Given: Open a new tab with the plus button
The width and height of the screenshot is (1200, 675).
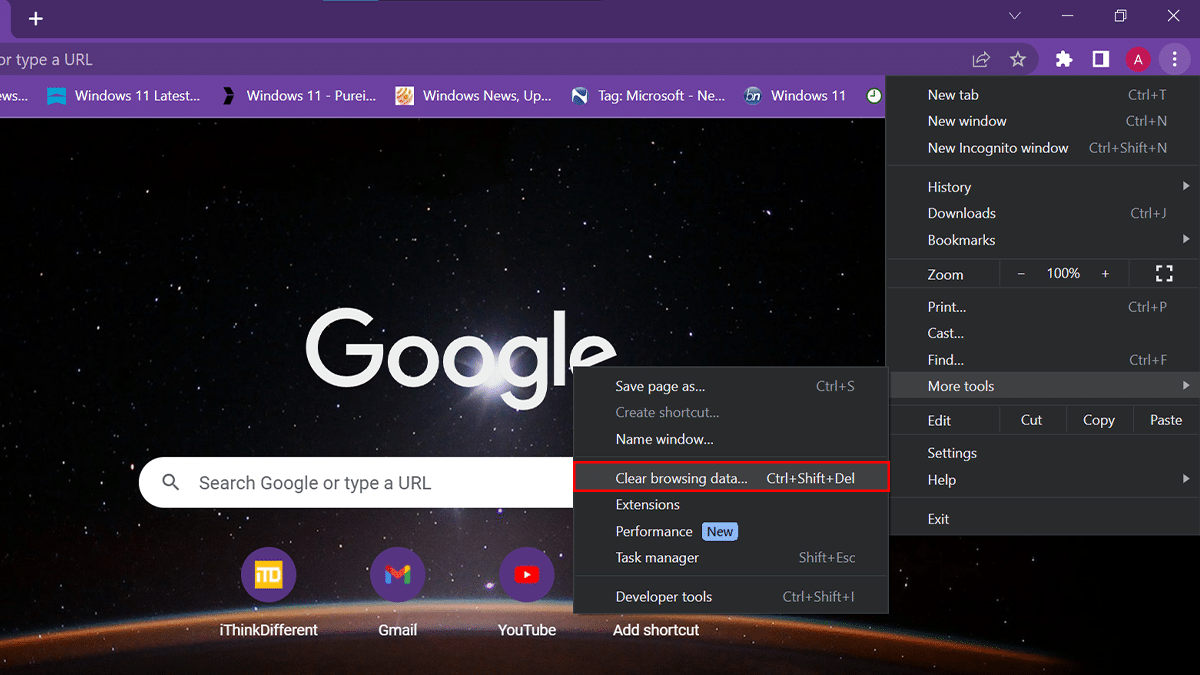Looking at the screenshot, I should tap(36, 19).
